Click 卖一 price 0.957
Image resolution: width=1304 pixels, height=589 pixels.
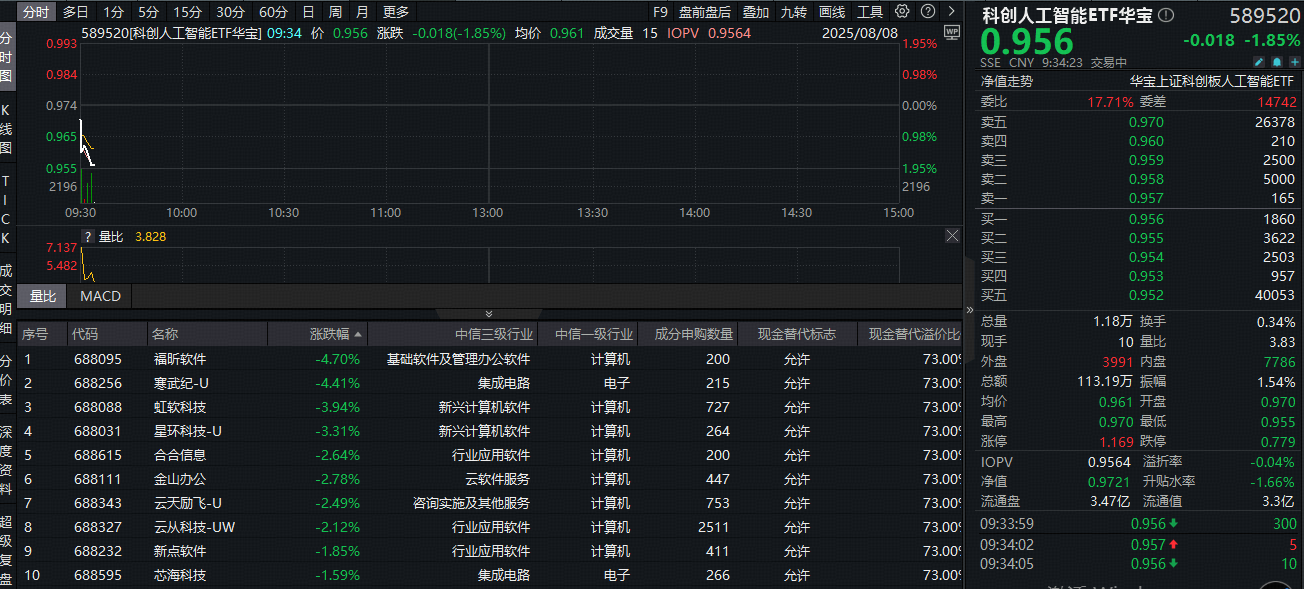click(x=1146, y=198)
